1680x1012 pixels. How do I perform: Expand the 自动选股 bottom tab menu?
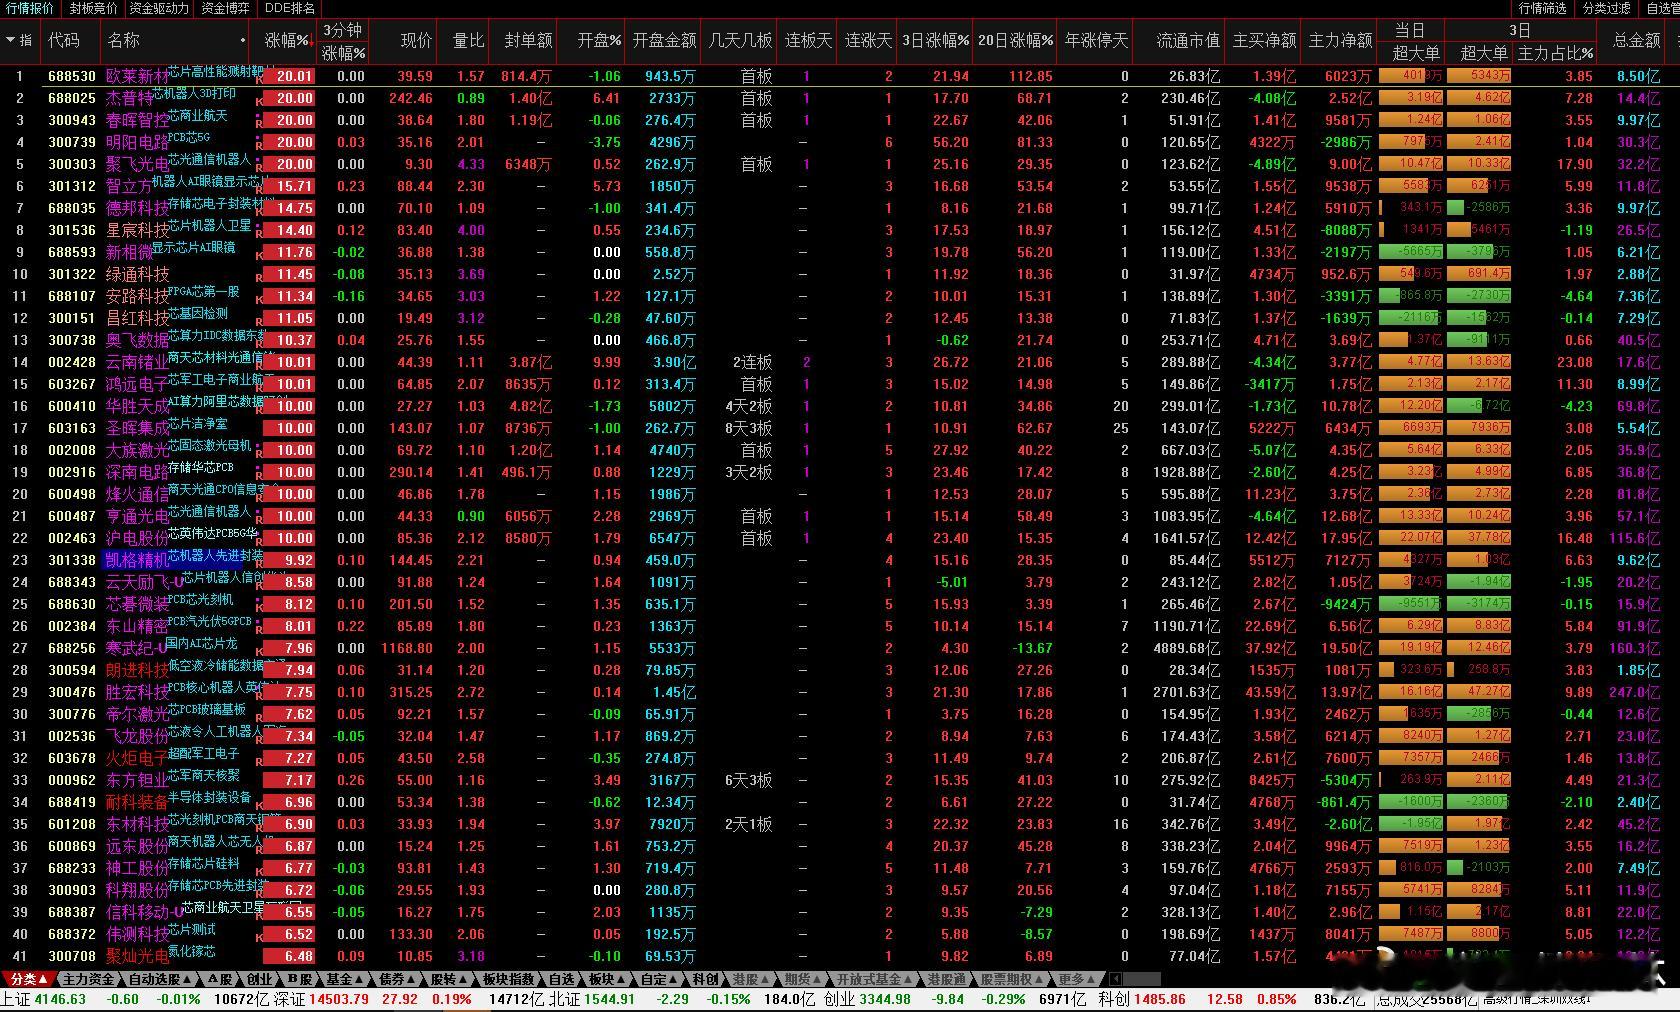coord(159,979)
